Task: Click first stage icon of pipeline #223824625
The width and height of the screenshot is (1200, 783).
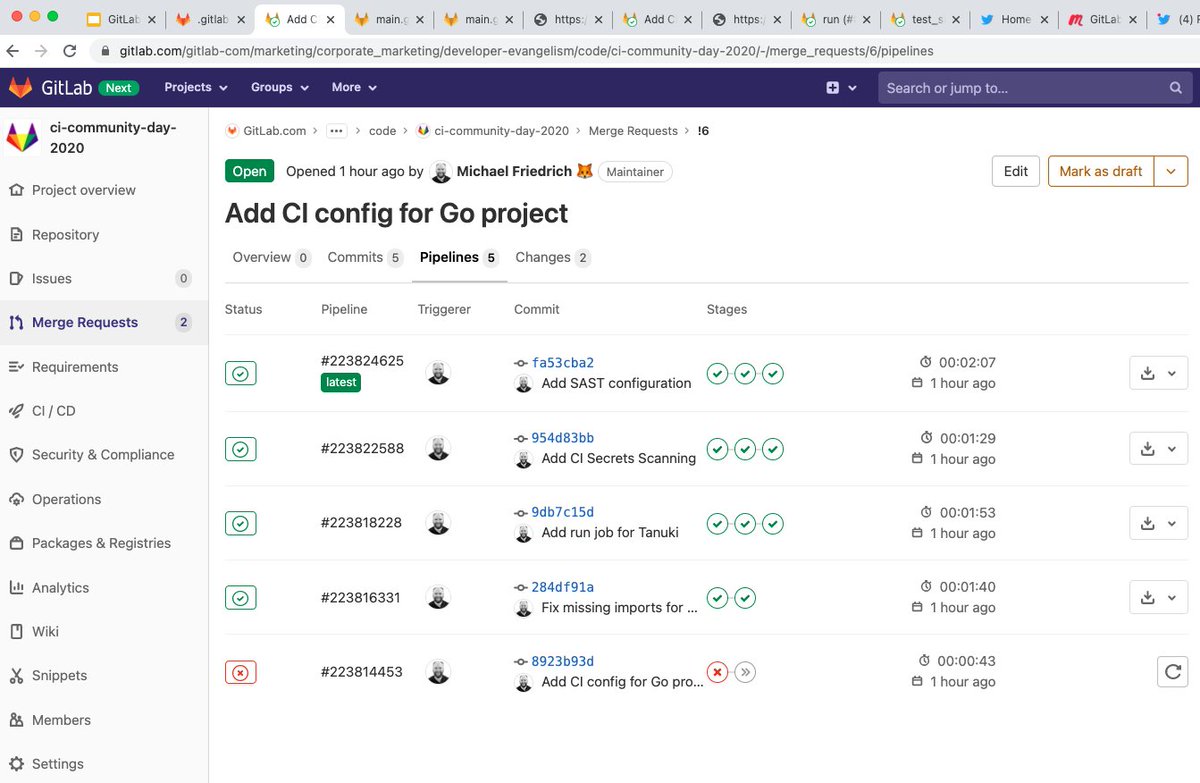Action: 717,374
